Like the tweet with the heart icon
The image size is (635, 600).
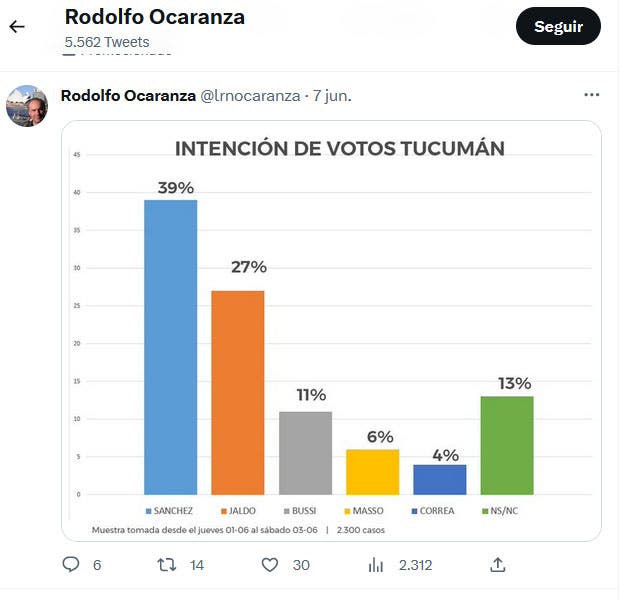(x=270, y=564)
